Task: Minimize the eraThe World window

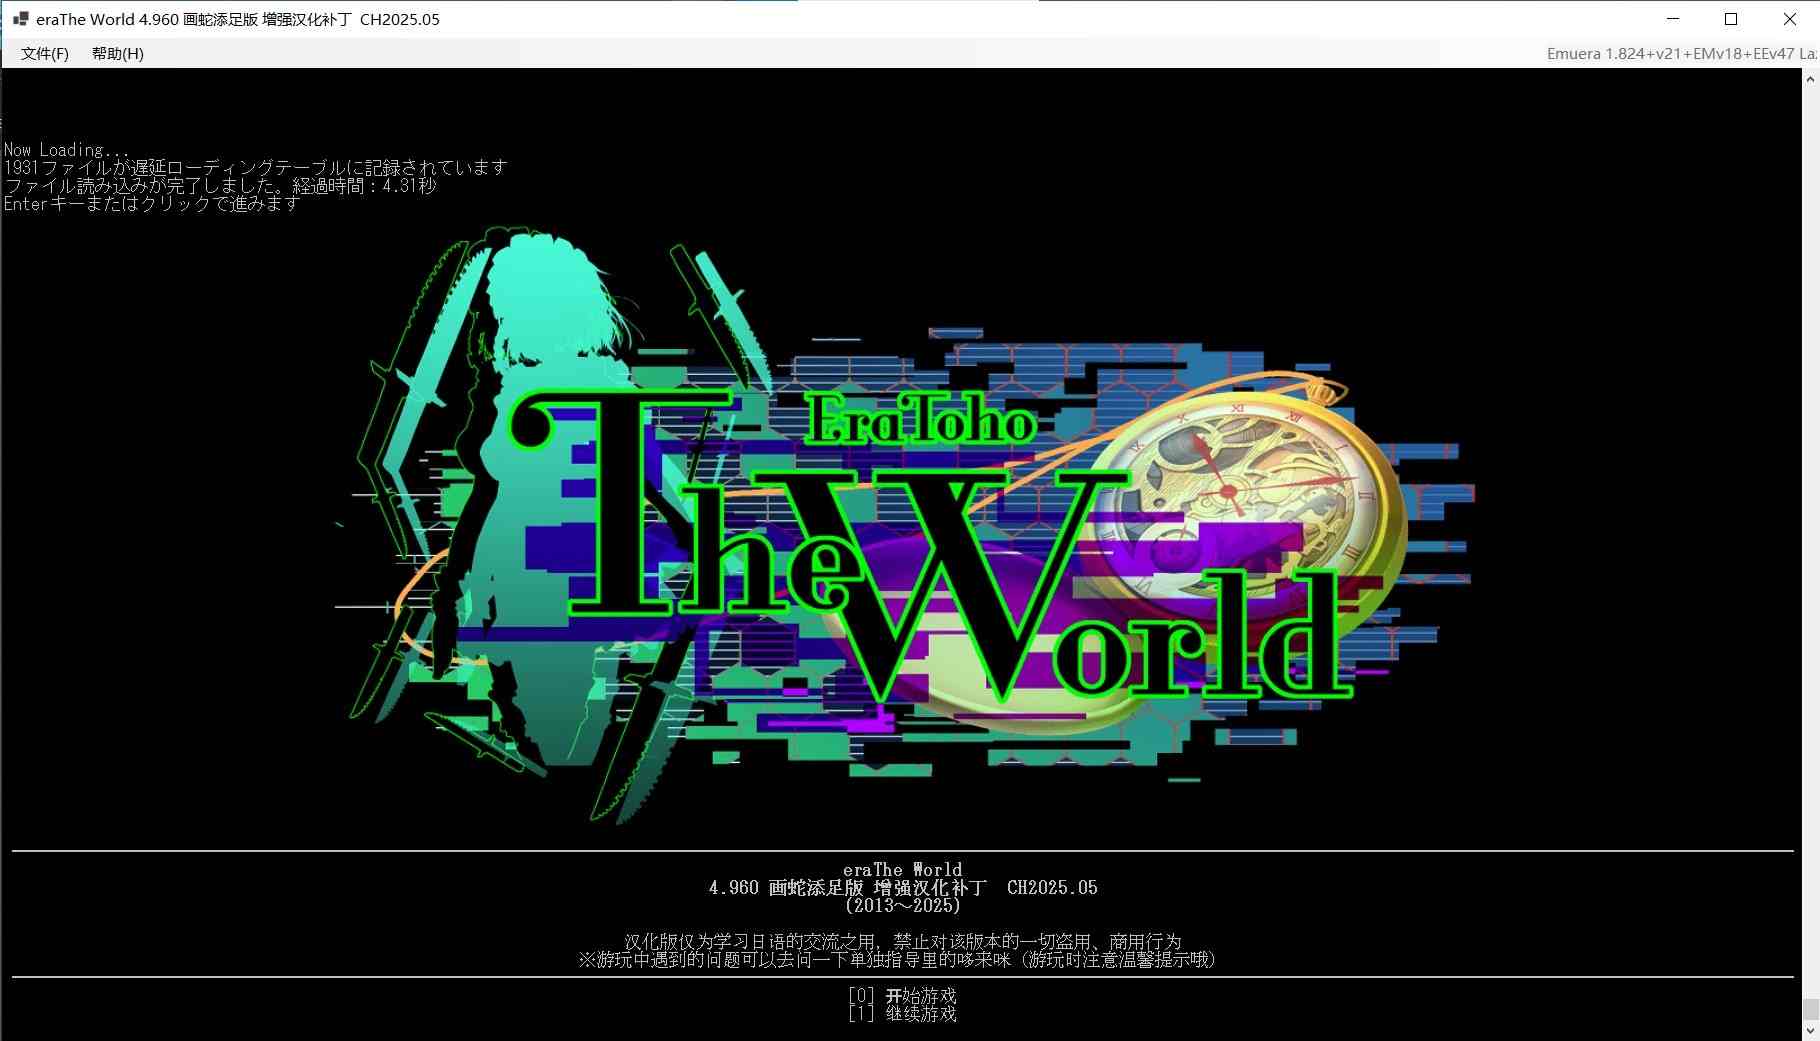Action: tap(1673, 19)
